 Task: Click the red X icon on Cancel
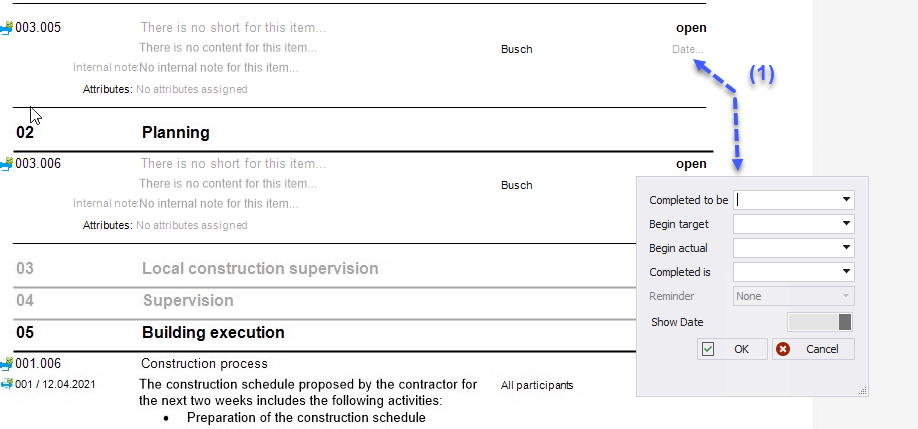click(783, 349)
